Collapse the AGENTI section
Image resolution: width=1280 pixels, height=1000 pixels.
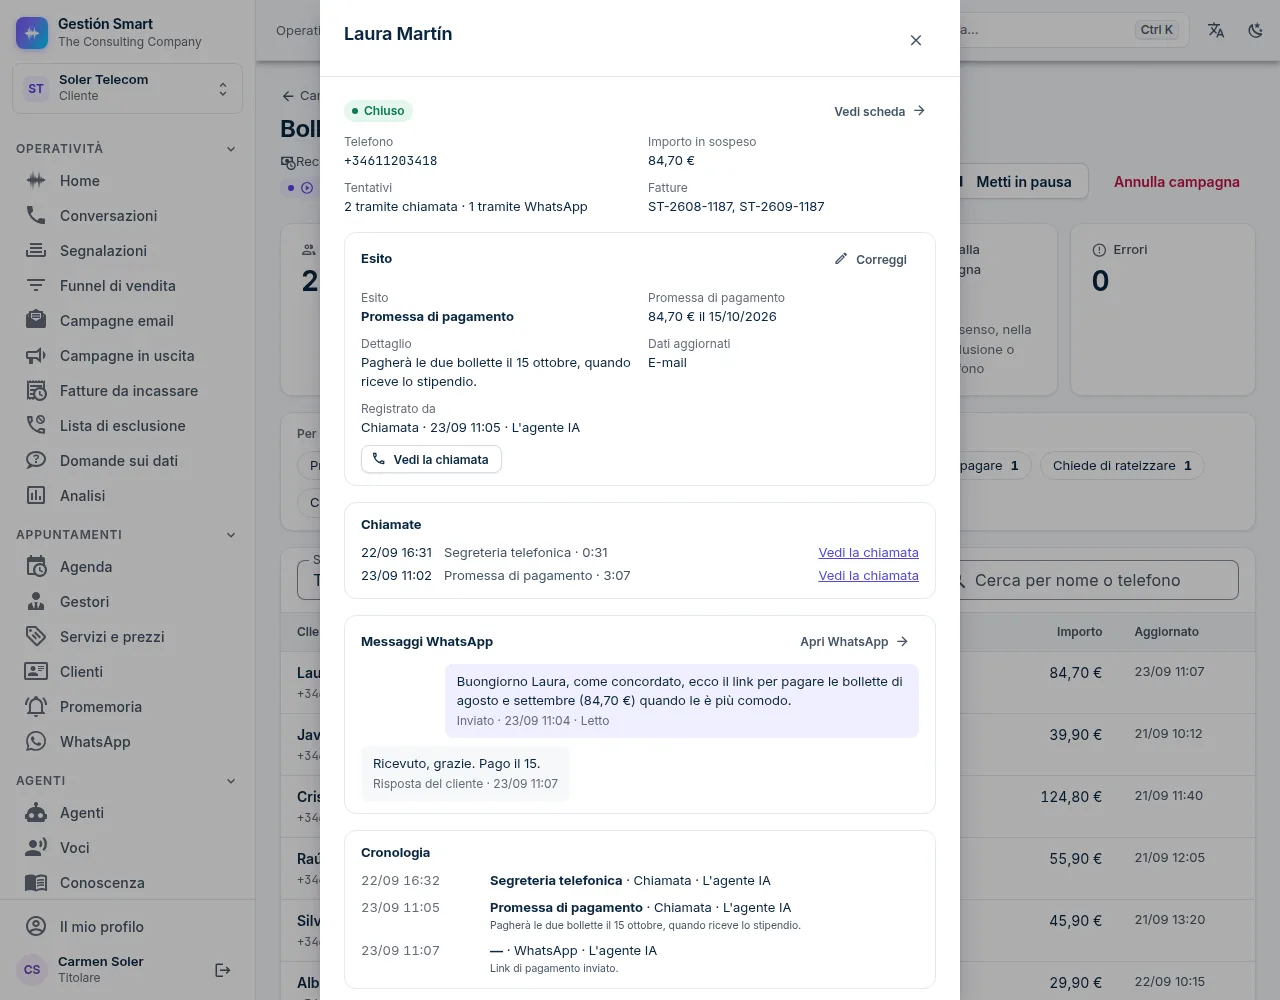(231, 781)
